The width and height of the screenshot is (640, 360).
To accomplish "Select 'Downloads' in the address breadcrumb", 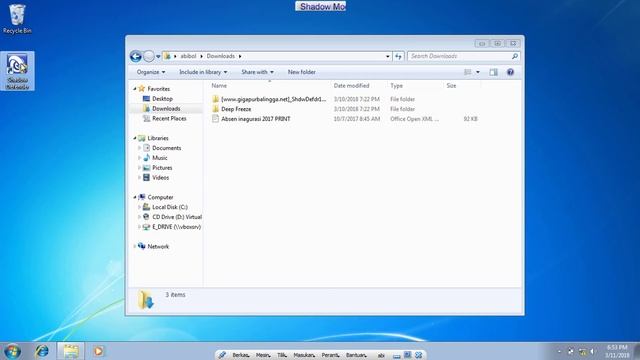I will pos(220,56).
